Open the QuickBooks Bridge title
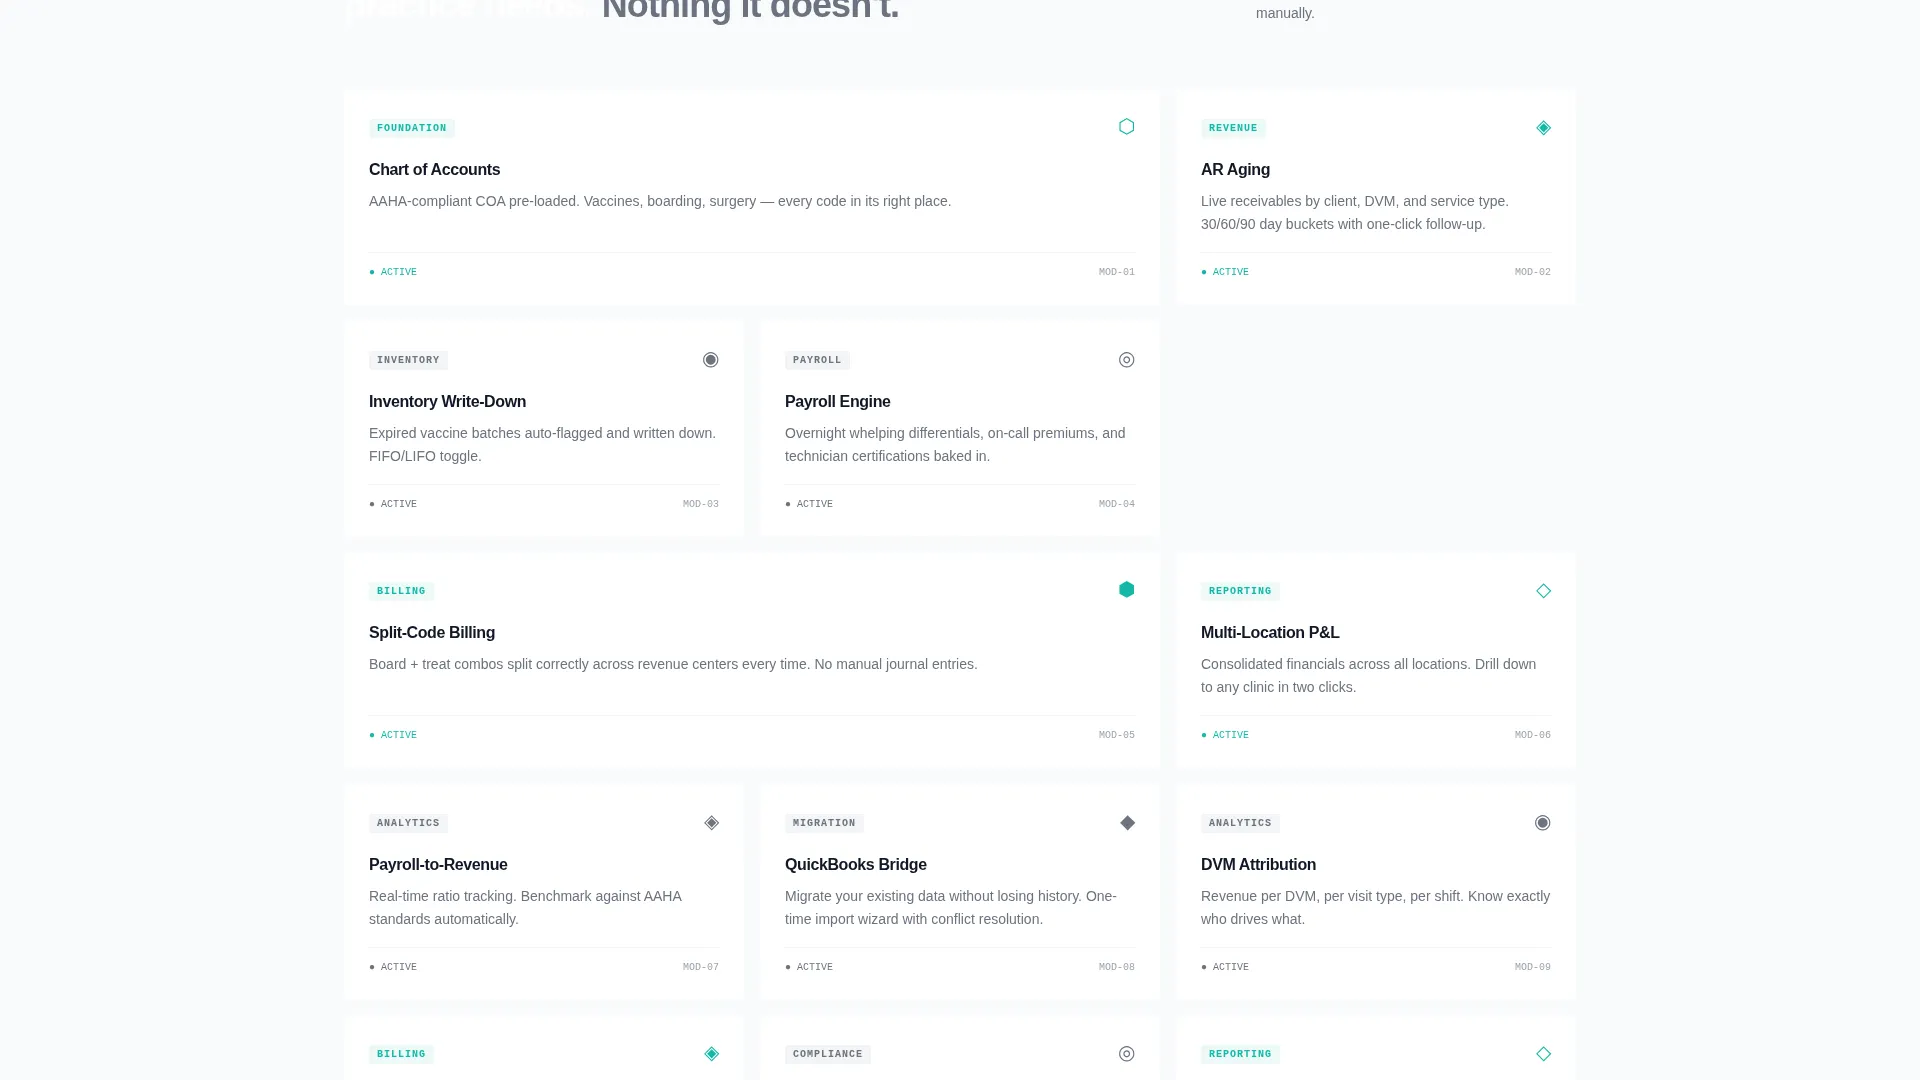This screenshot has height=1080, width=1920. 856,865
